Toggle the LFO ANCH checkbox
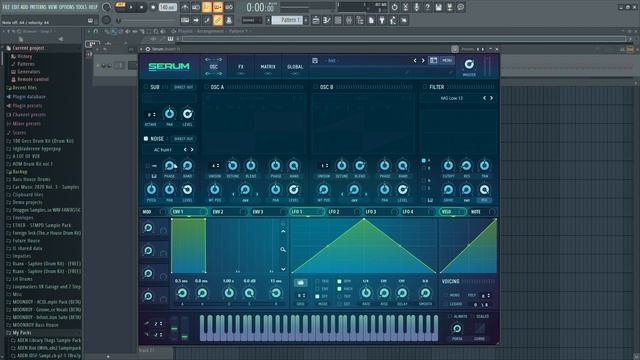This screenshot has height=360, width=640. tap(339, 289)
